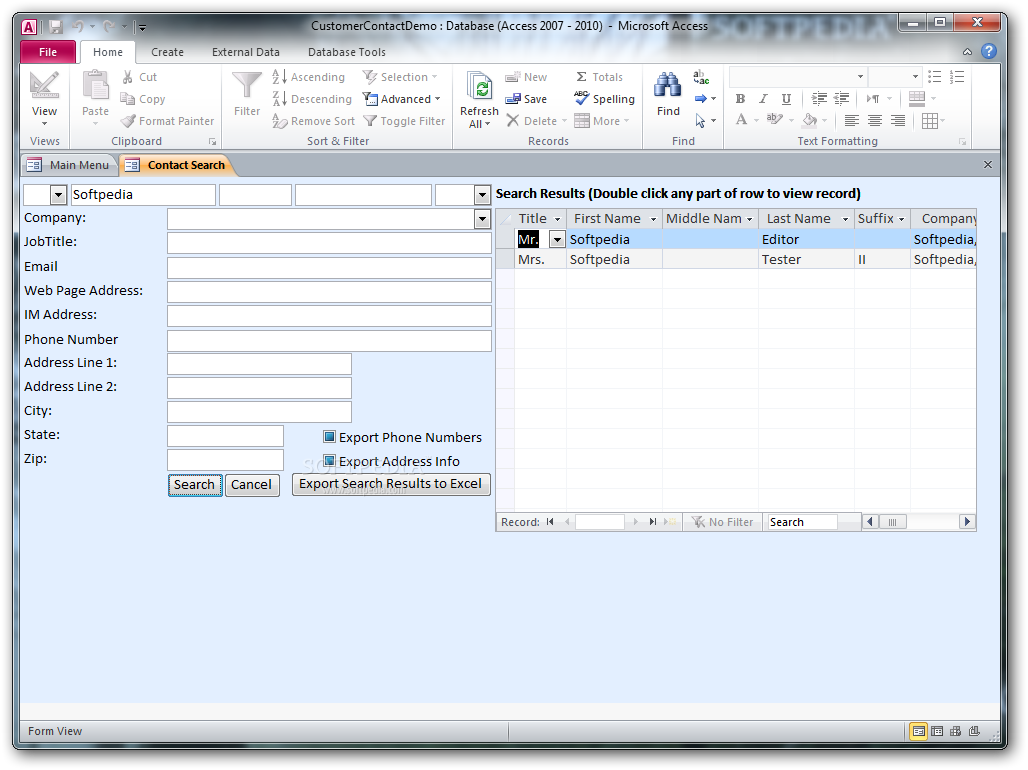Create a New record
Viewport: 1028px width, 770px height.
click(x=526, y=77)
